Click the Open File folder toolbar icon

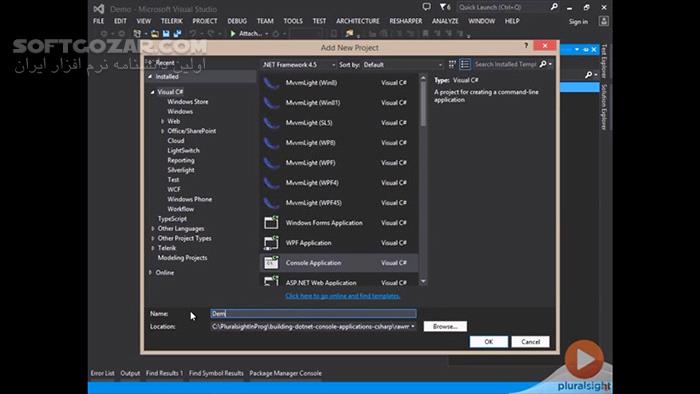pos(155,33)
